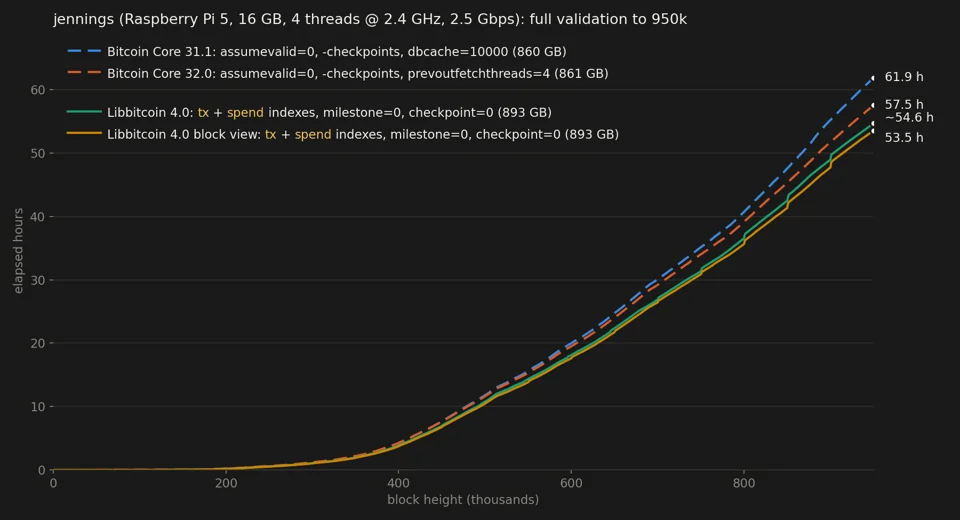Click y-axis tick label 20
Viewport: 960px width, 520px height.
click(x=38, y=343)
